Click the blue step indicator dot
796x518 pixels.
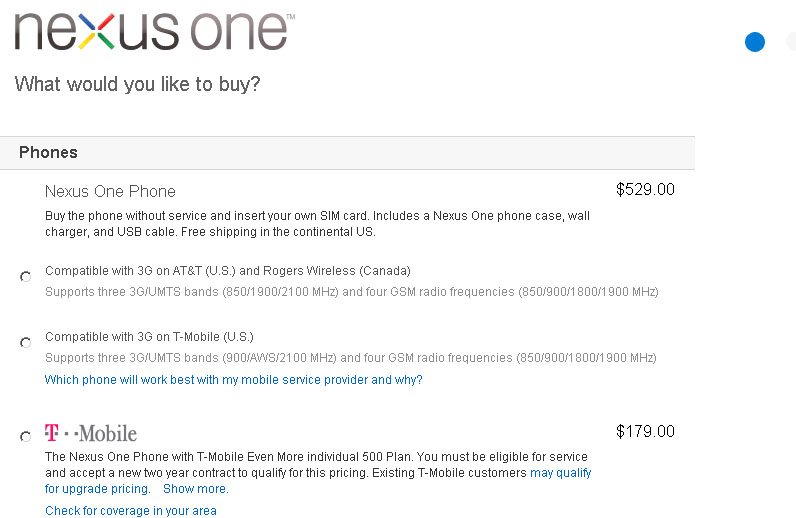(x=754, y=42)
